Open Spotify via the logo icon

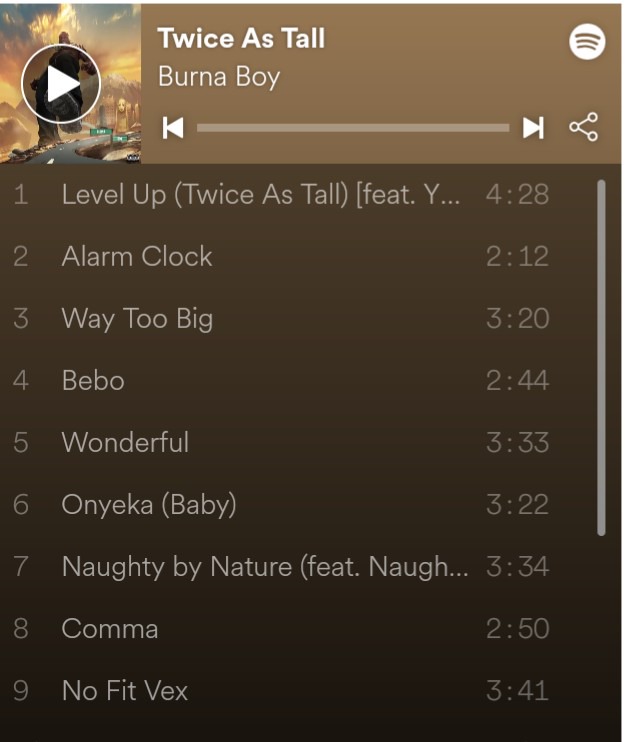[587, 42]
